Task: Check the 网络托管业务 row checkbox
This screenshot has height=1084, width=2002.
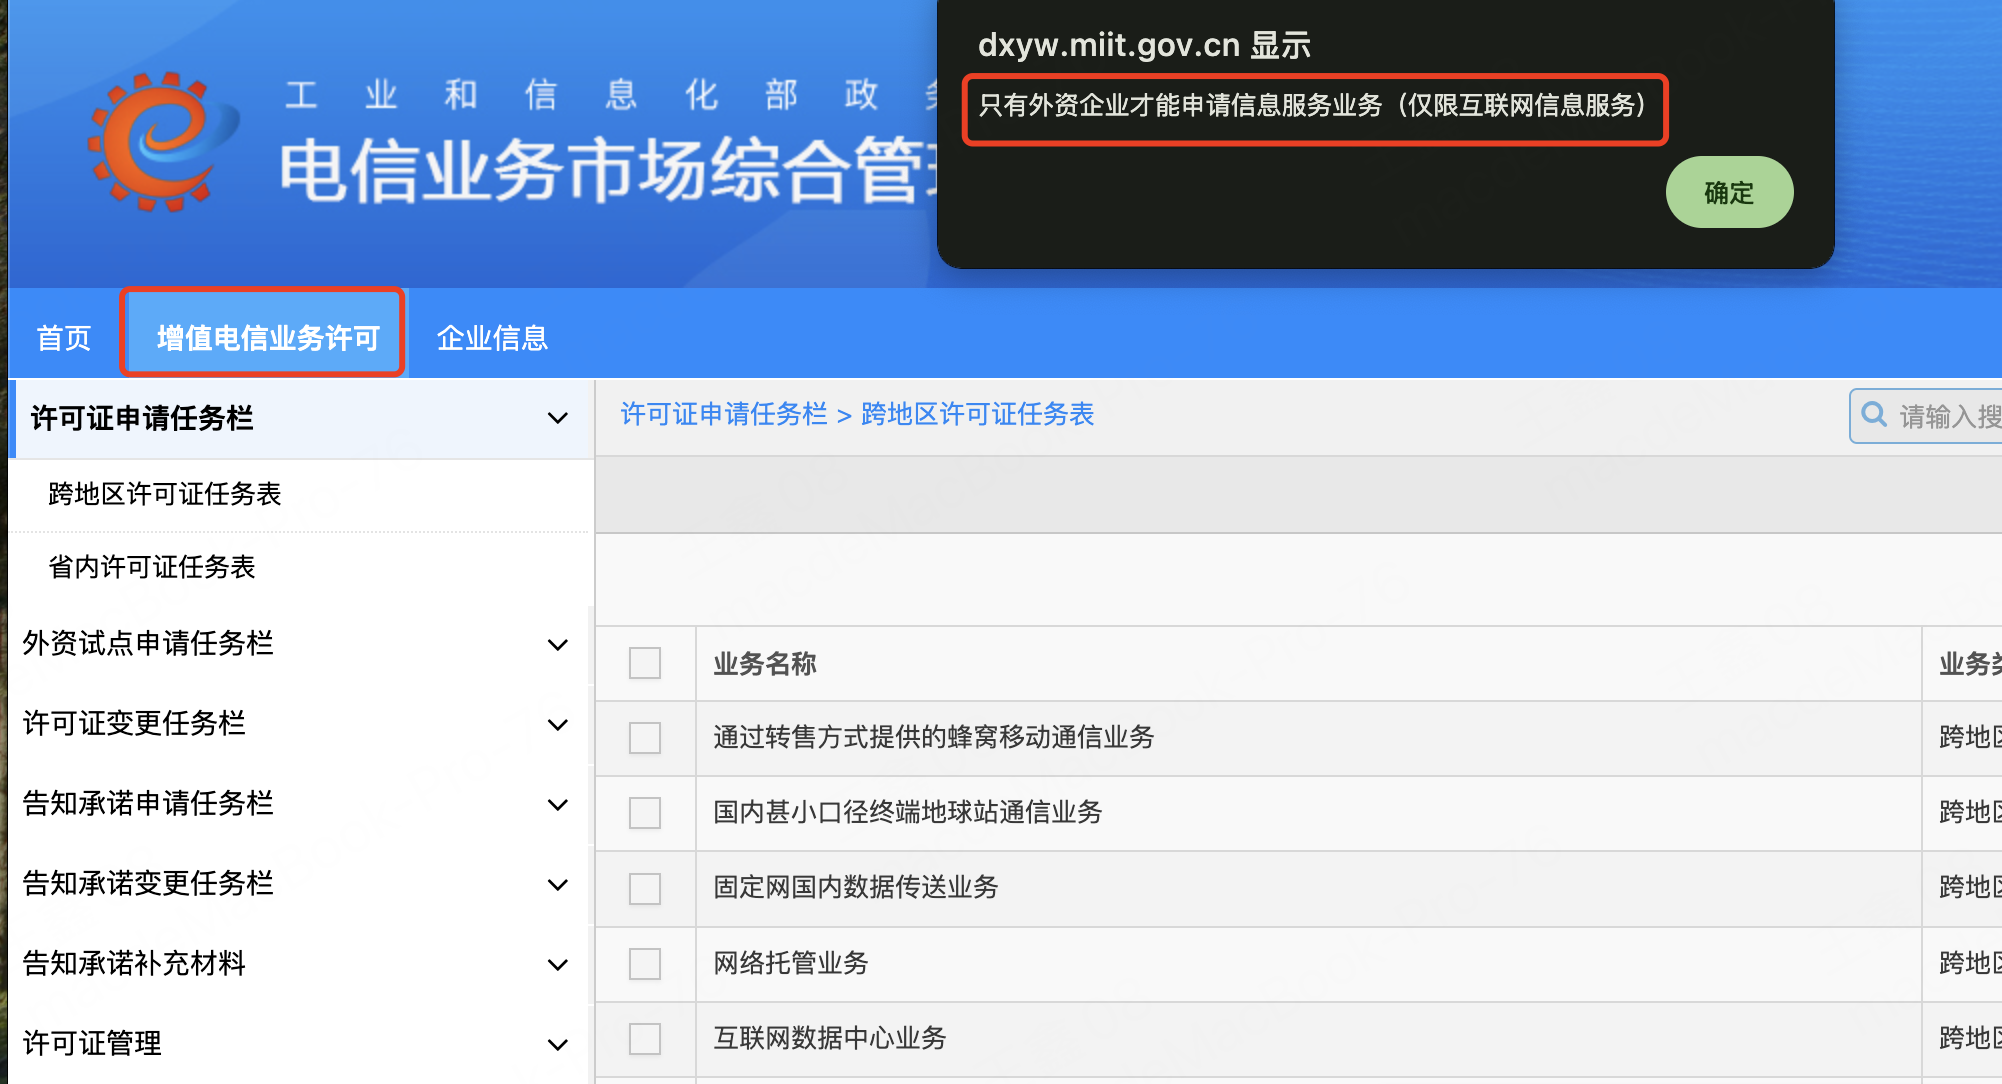Action: tap(645, 963)
